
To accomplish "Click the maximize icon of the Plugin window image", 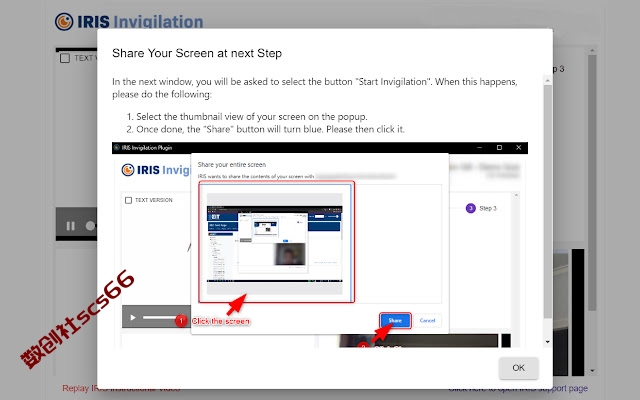I will (x=499, y=147).
